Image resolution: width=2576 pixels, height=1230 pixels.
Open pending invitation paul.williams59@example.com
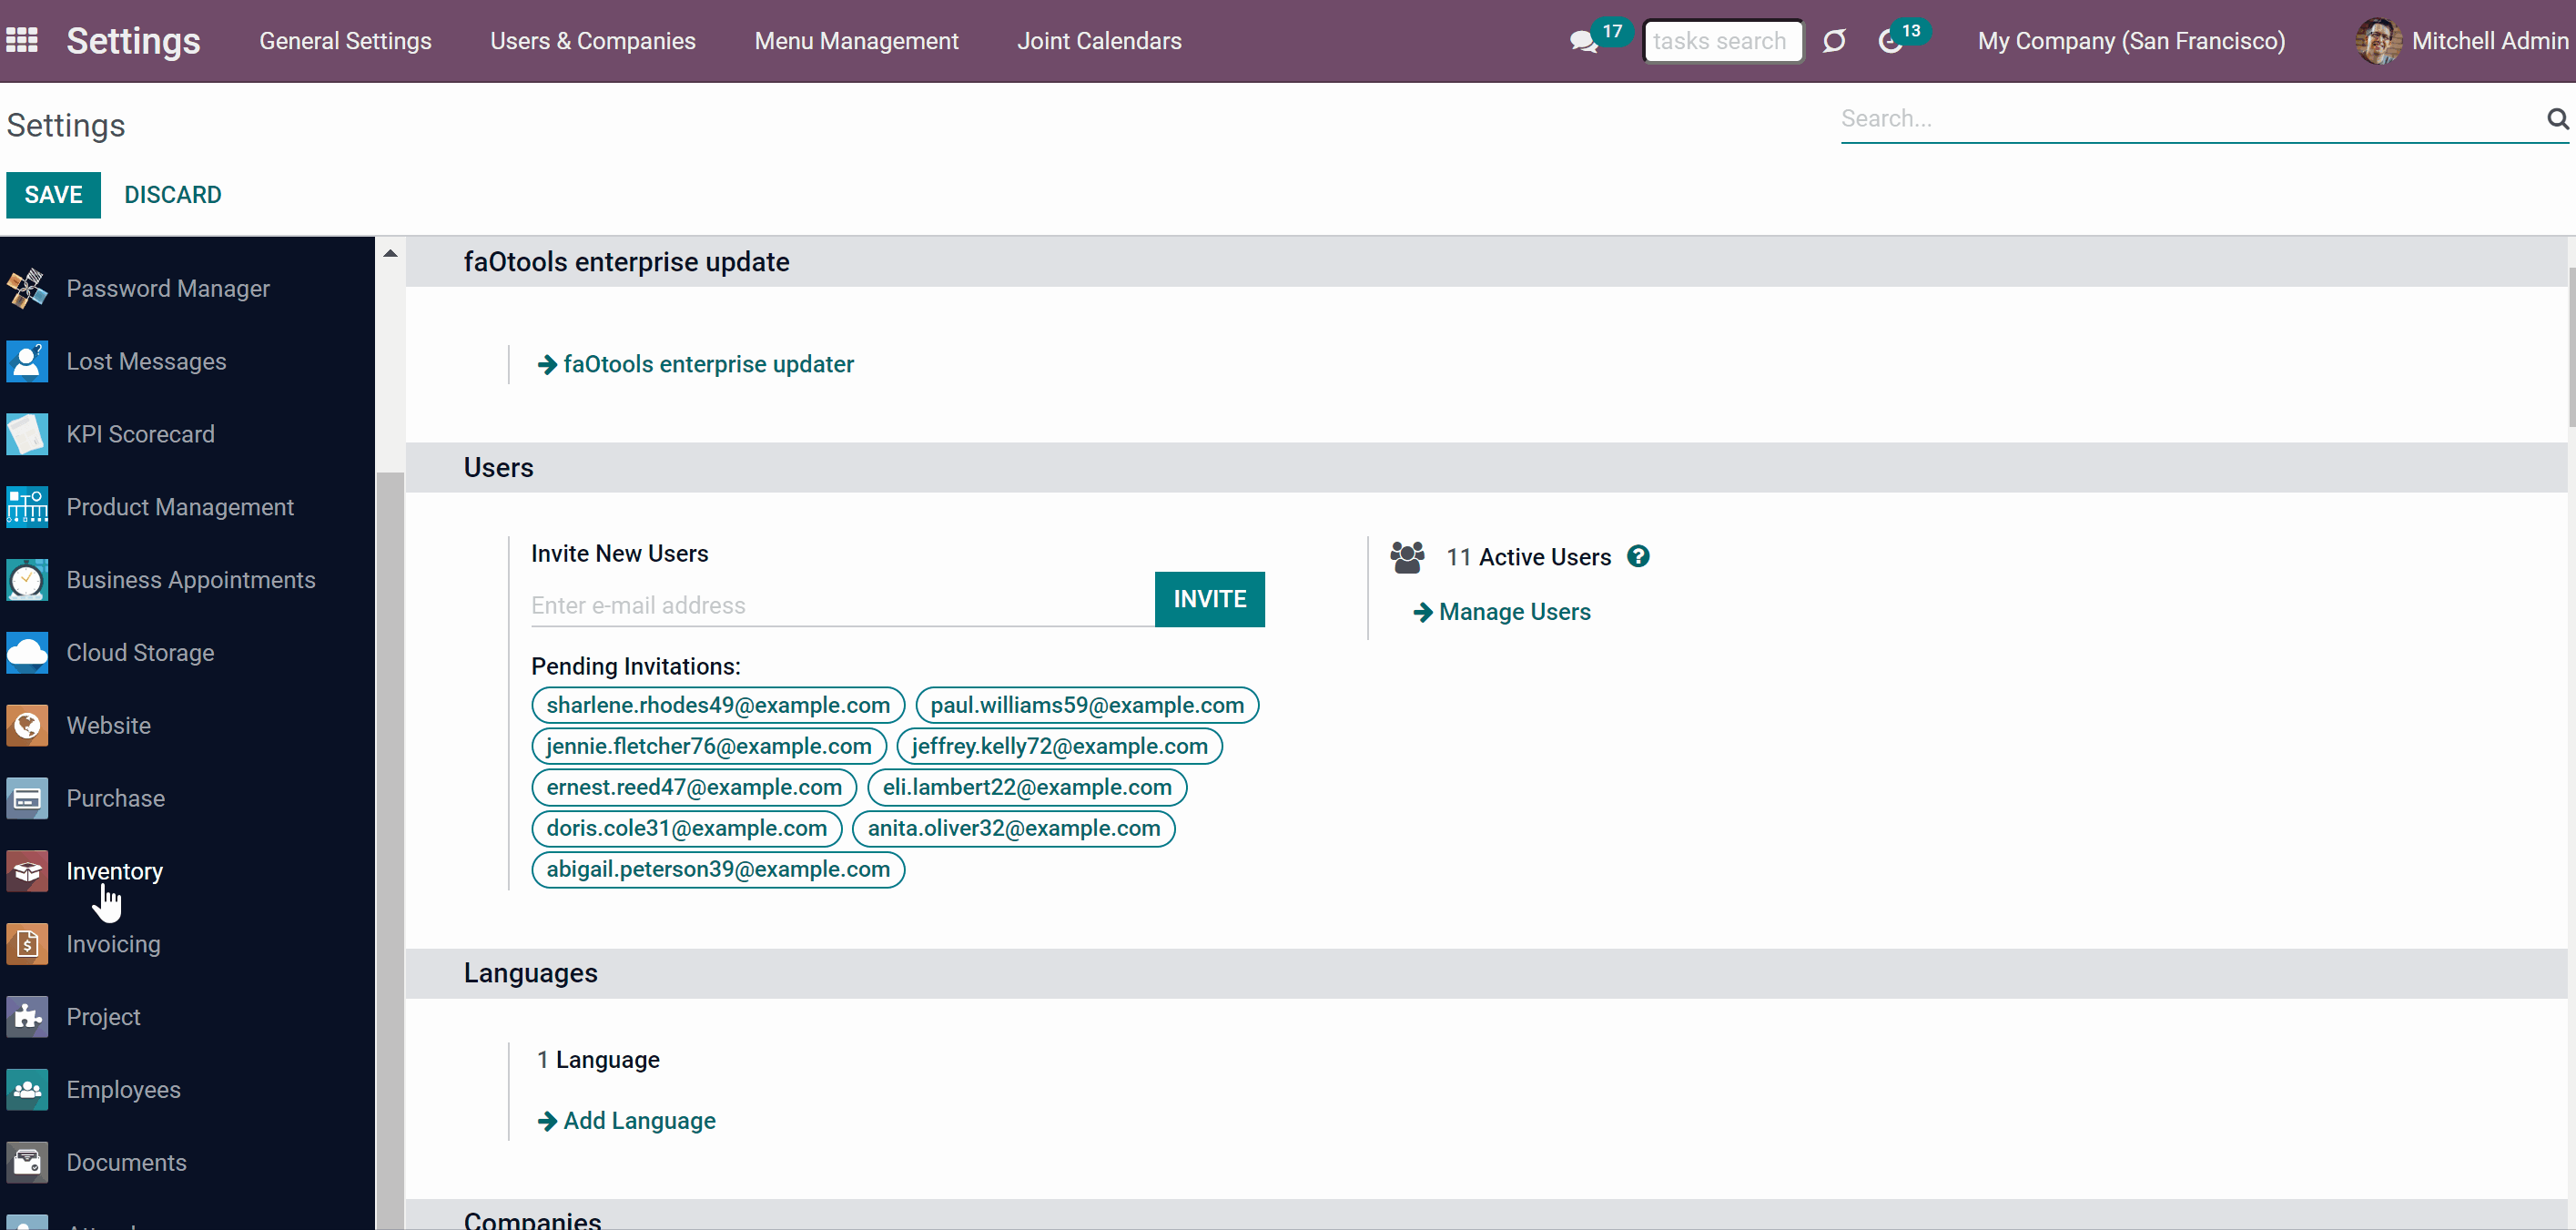1087,705
